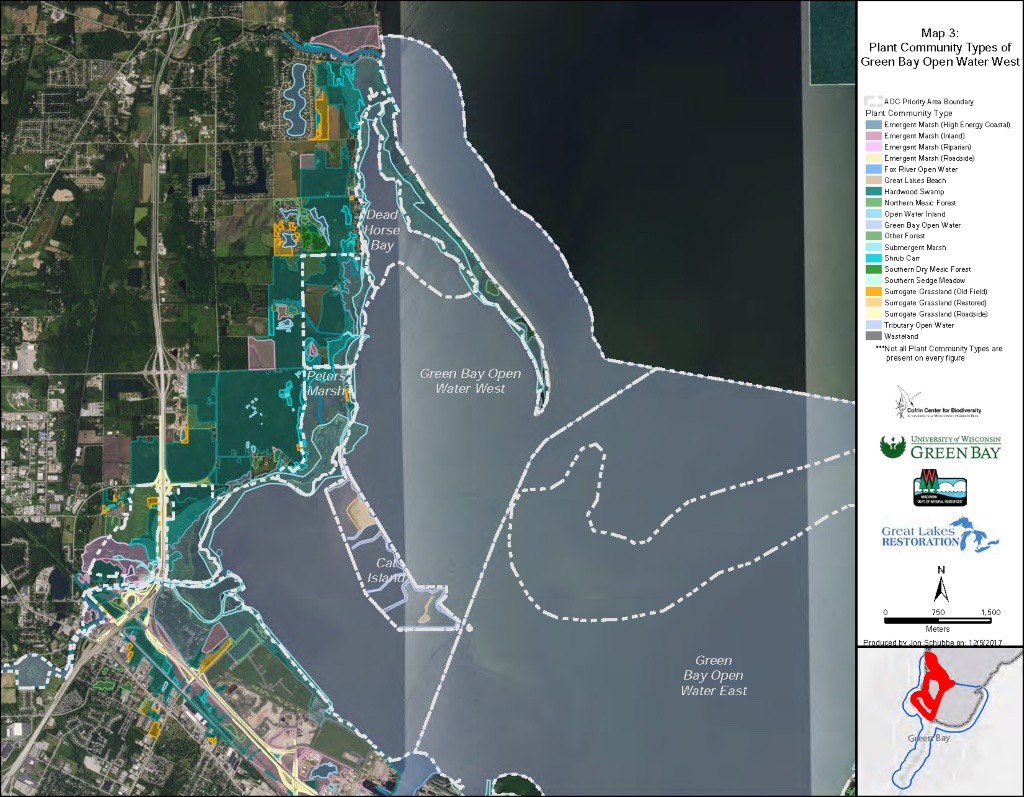Click the "Dead Horse Bay" map label
The width and height of the screenshot is (1024, 797).
[381, 230]
